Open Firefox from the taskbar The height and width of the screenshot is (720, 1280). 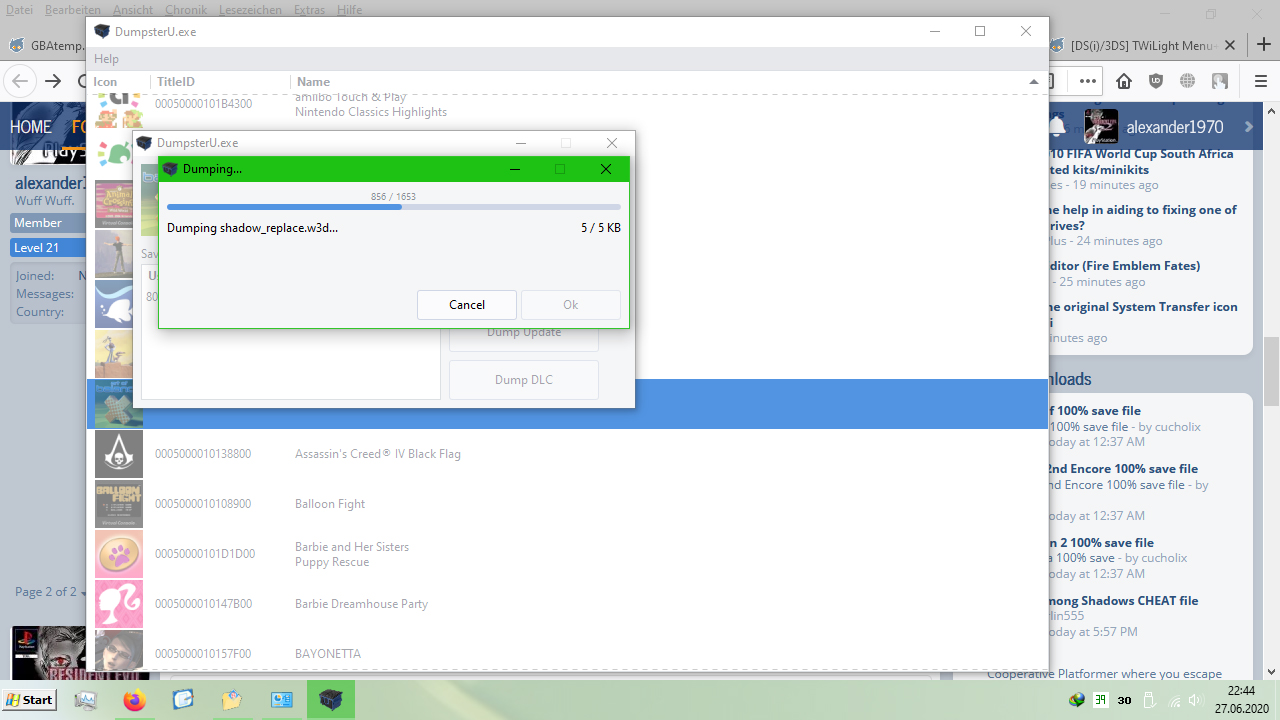pos(134,700)
